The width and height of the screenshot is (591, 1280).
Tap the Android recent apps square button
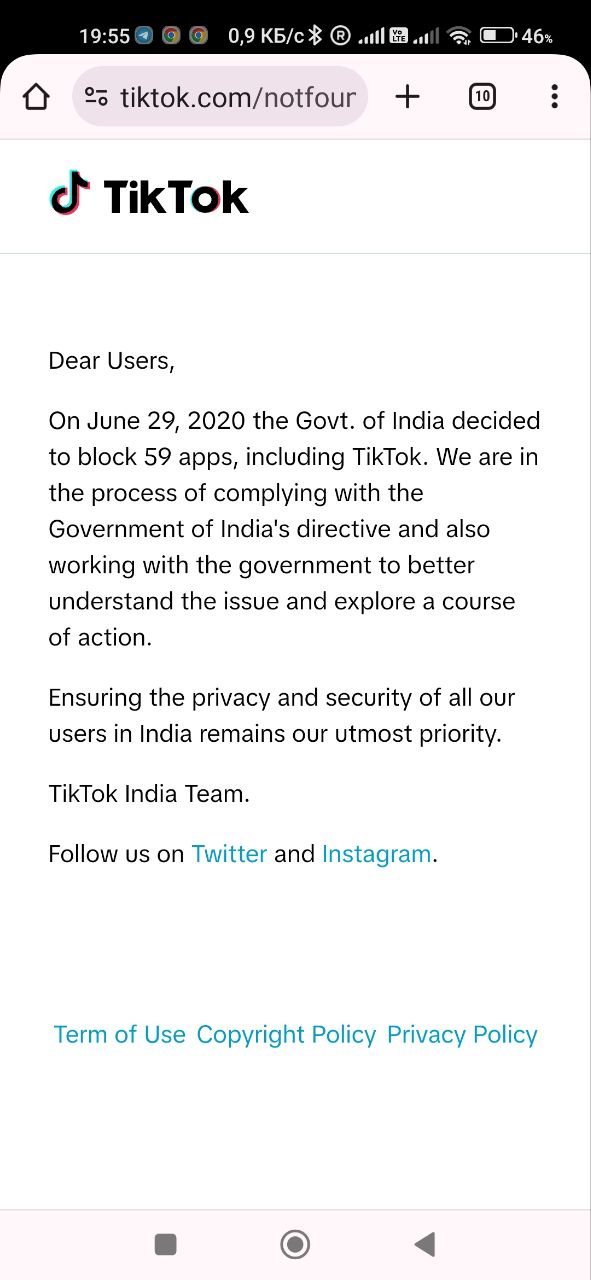(166, 1244)
